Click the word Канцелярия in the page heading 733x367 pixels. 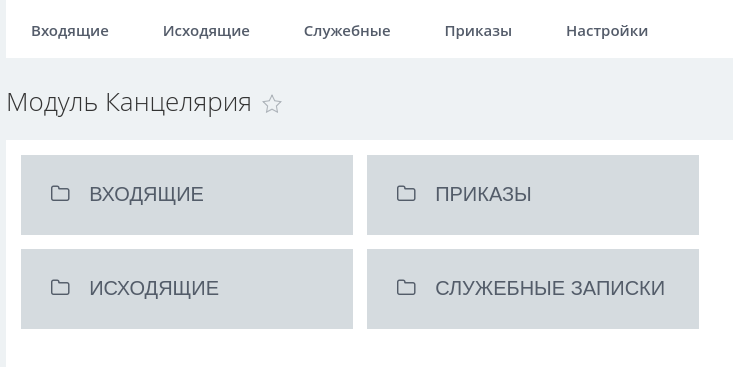(179, 103)
